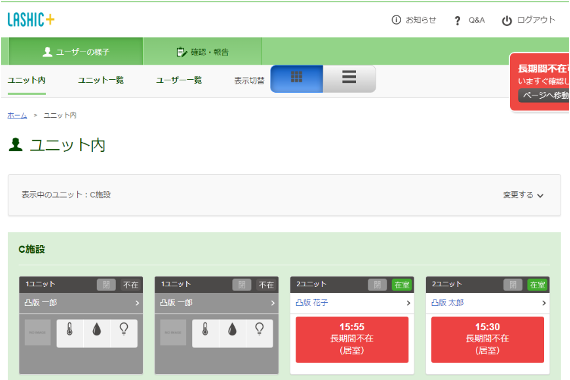Select the ユニット一覧 sub-tab
This screenshot has height=380, width=570.
tap(101, 80)
